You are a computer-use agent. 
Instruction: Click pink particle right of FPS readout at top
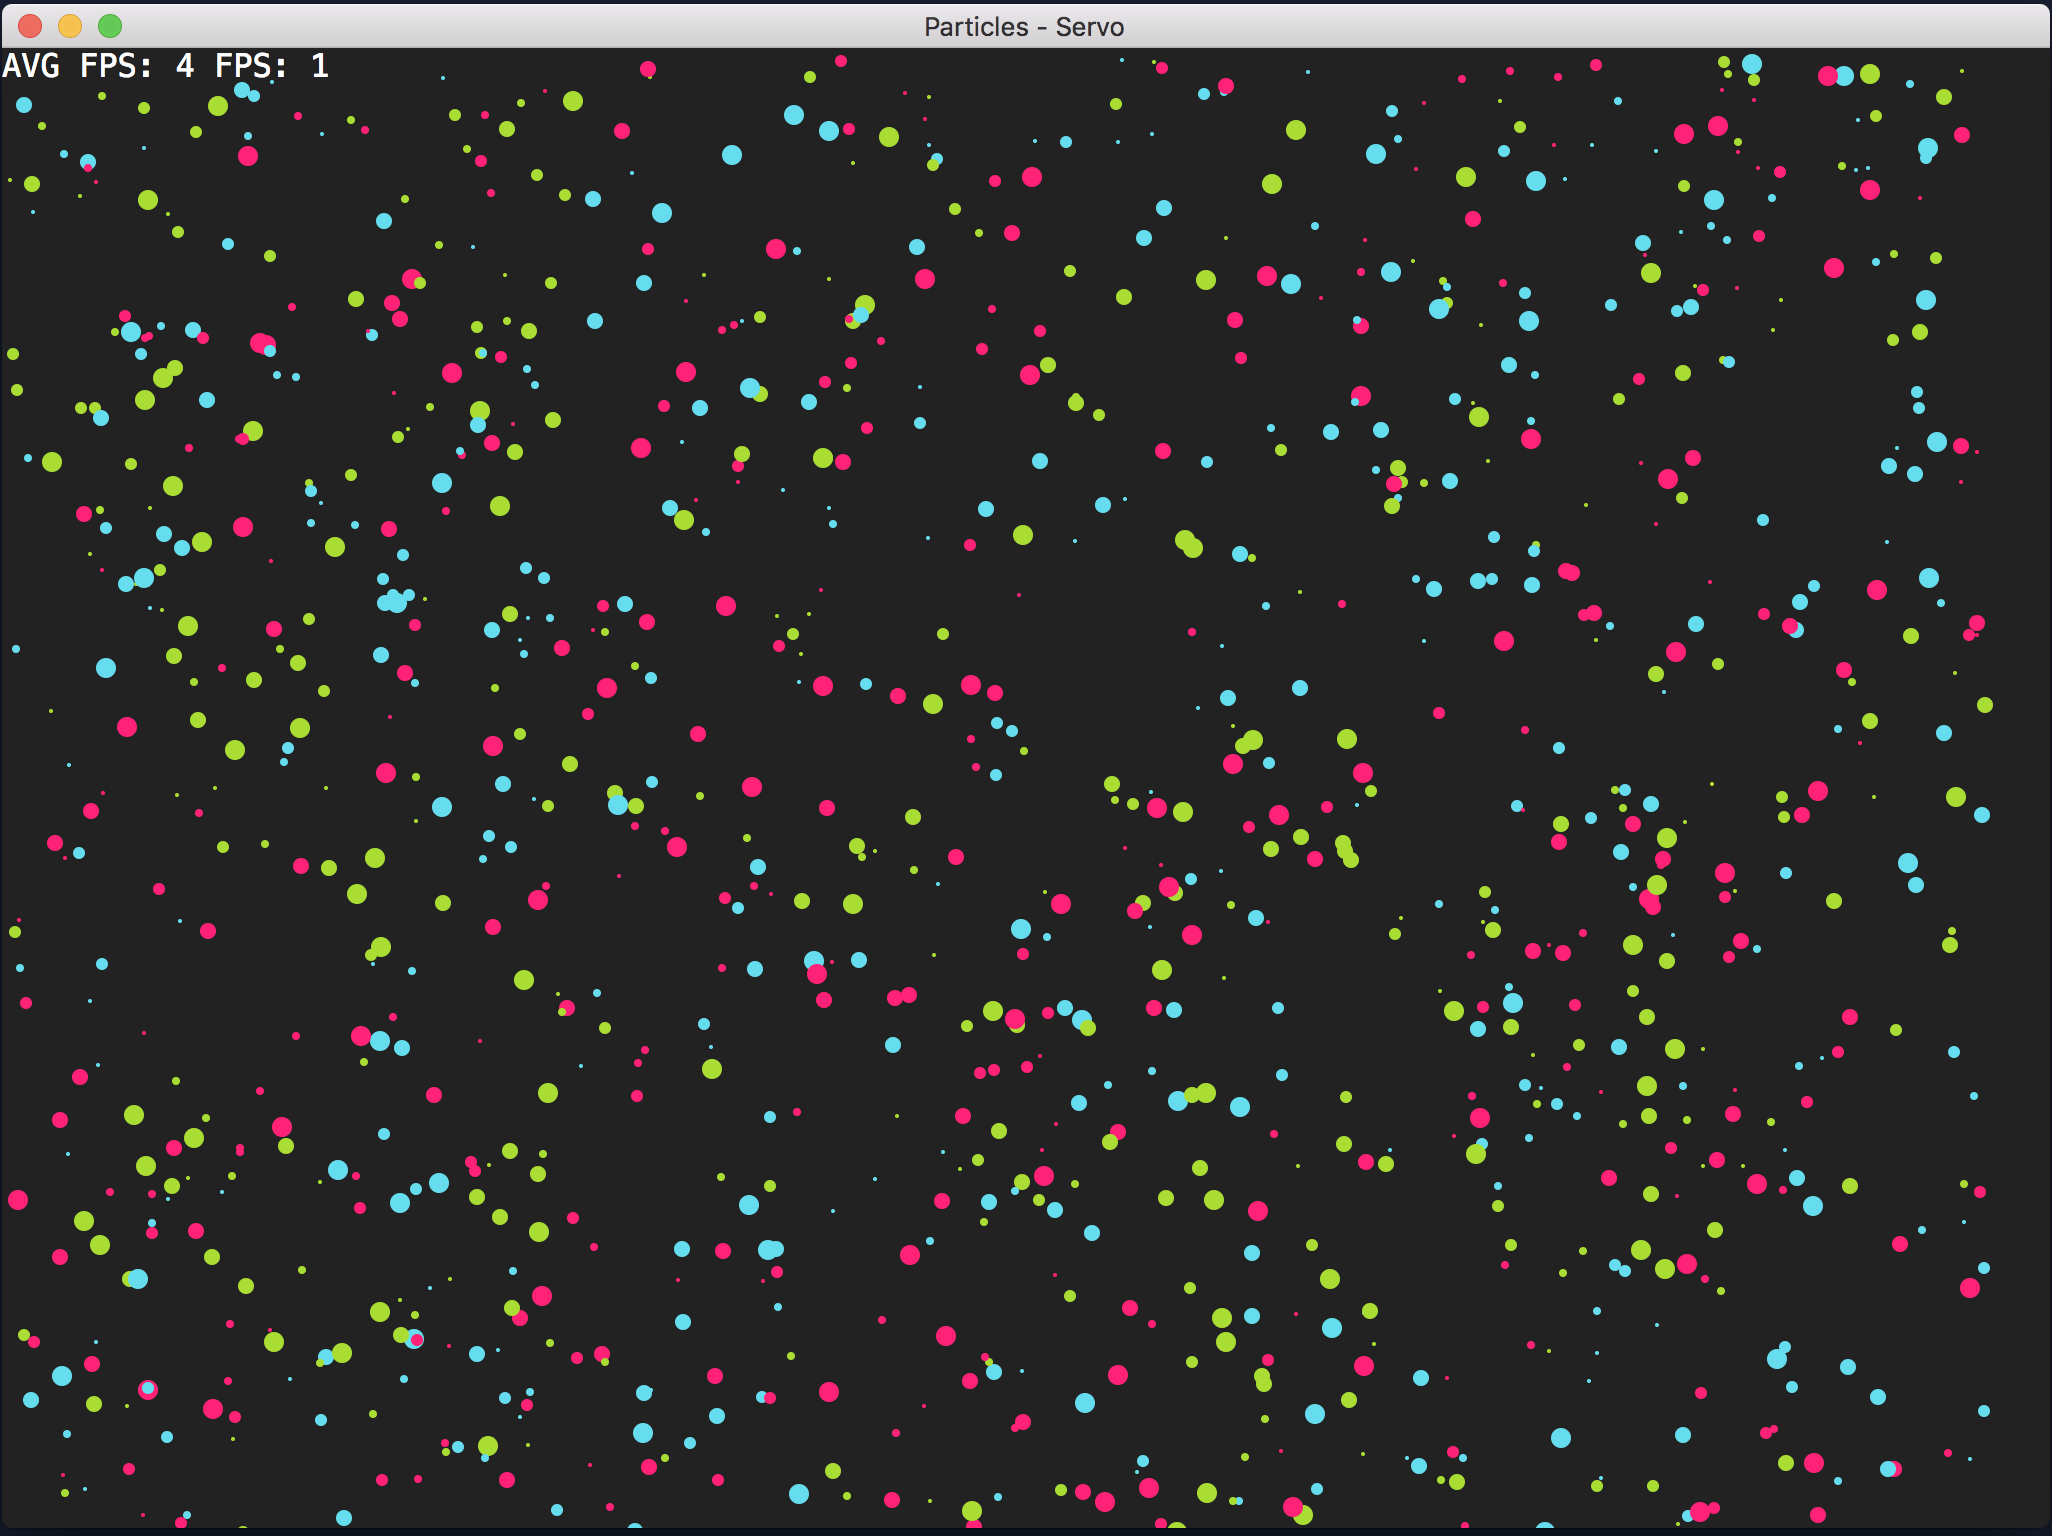(x=648, y=69)
